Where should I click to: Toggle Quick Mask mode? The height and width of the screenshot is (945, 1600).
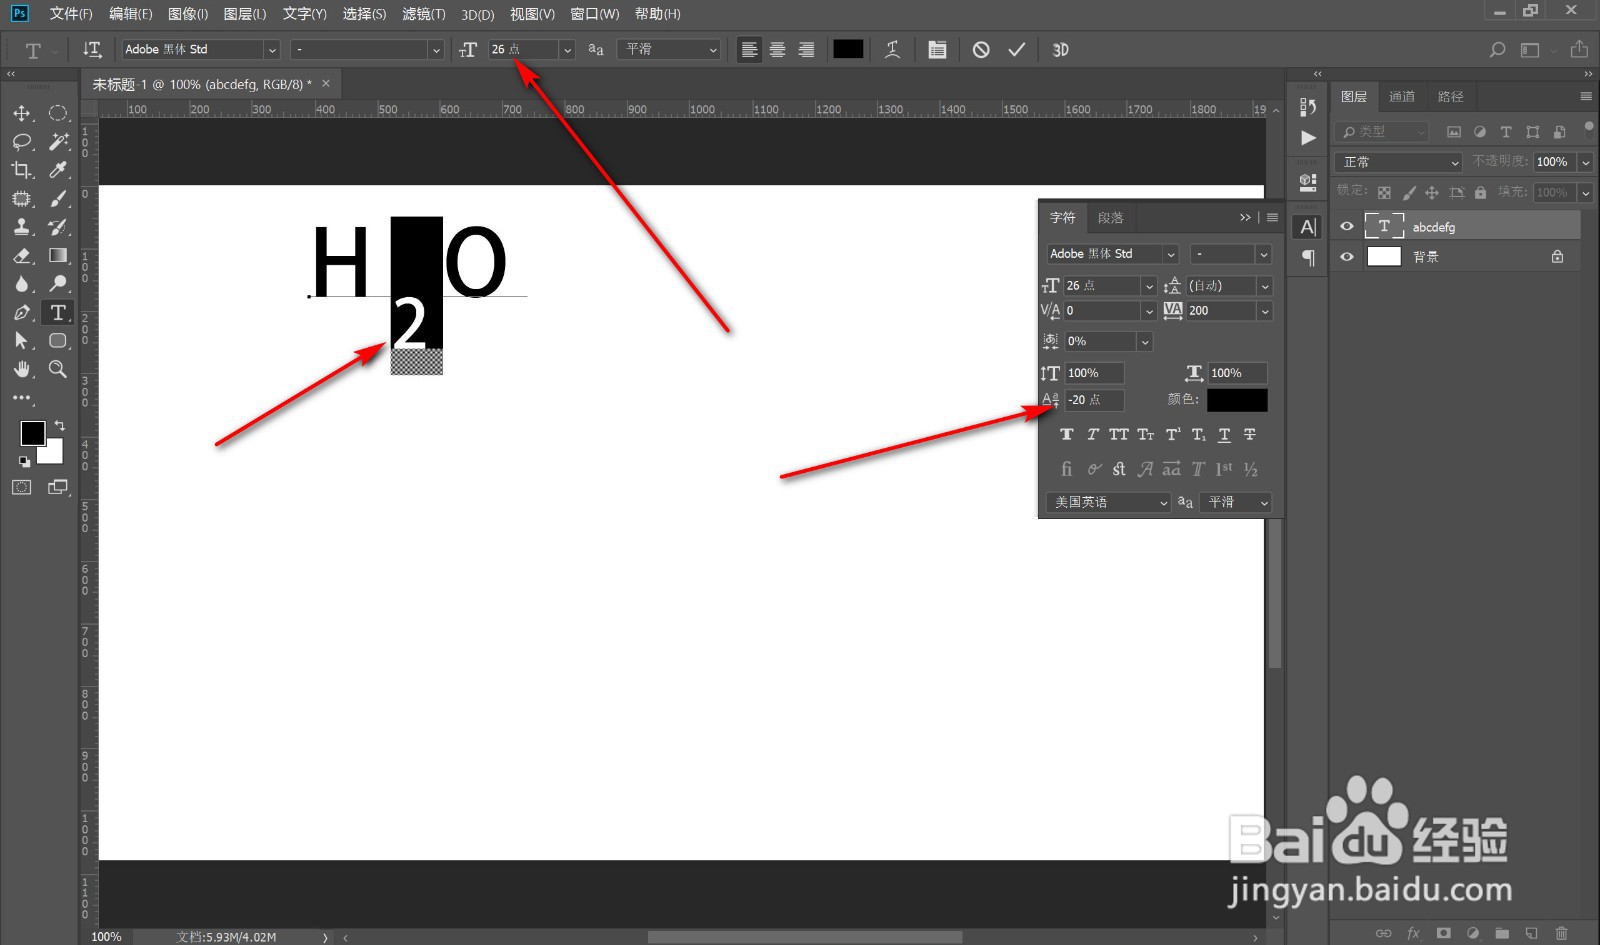(22, 487)
